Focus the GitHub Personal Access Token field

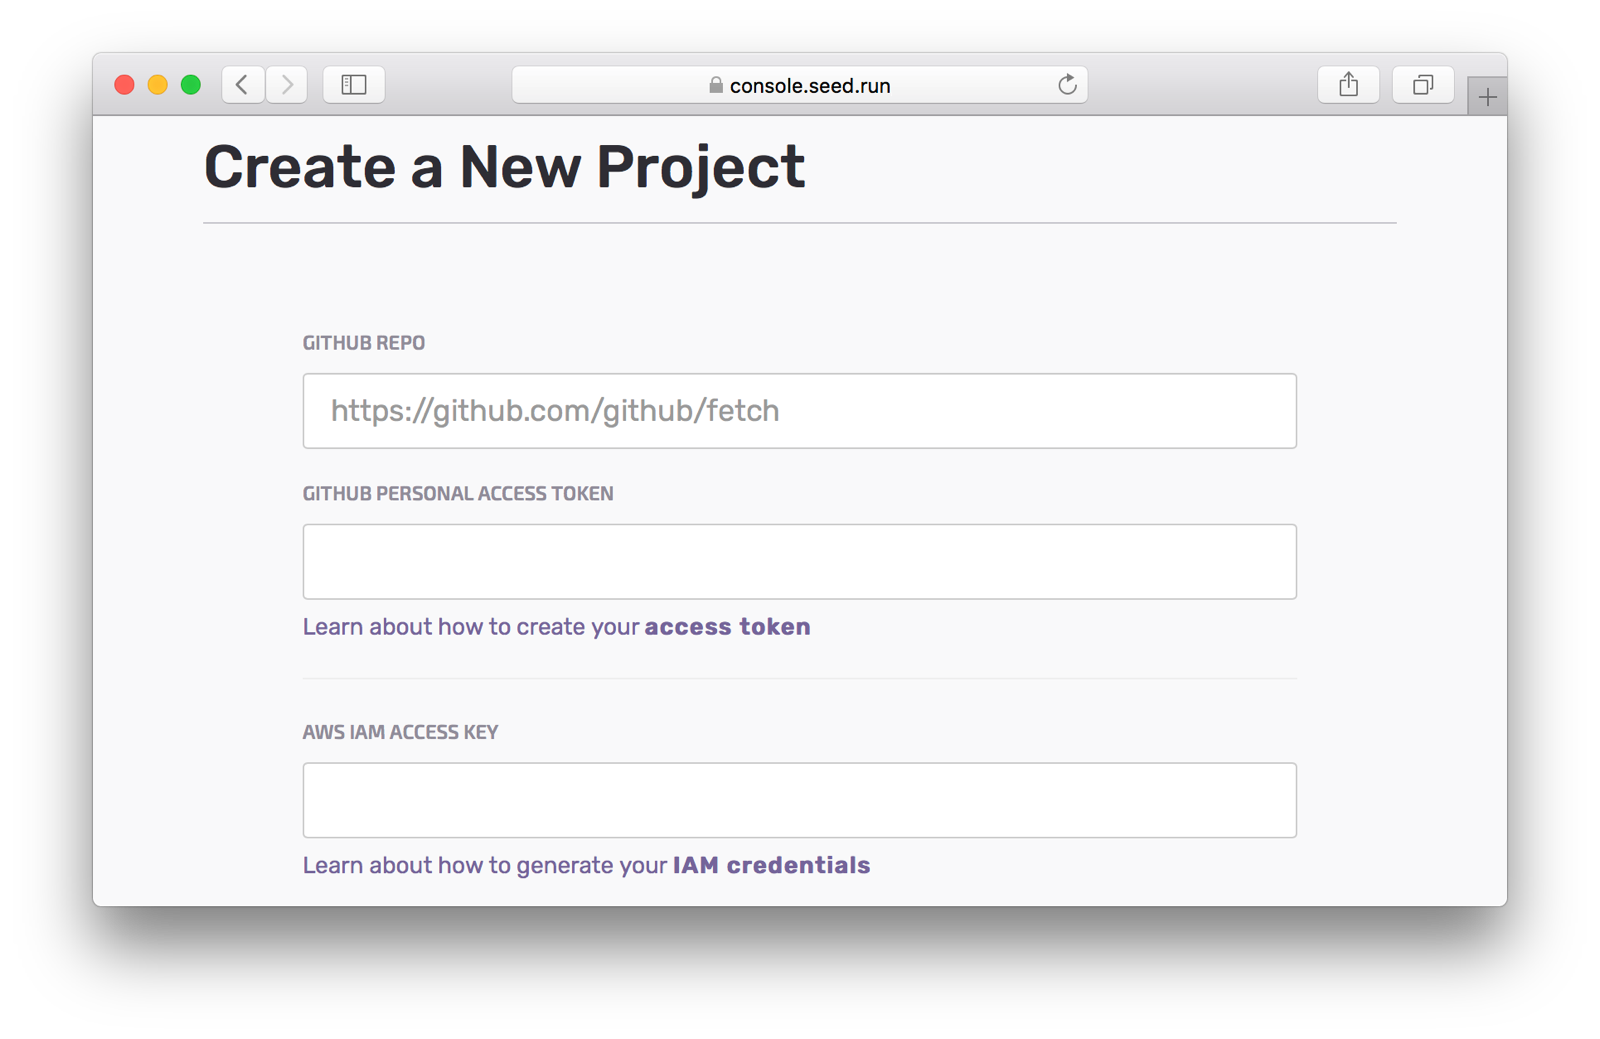pyautogui.click(x=799, y=562)
